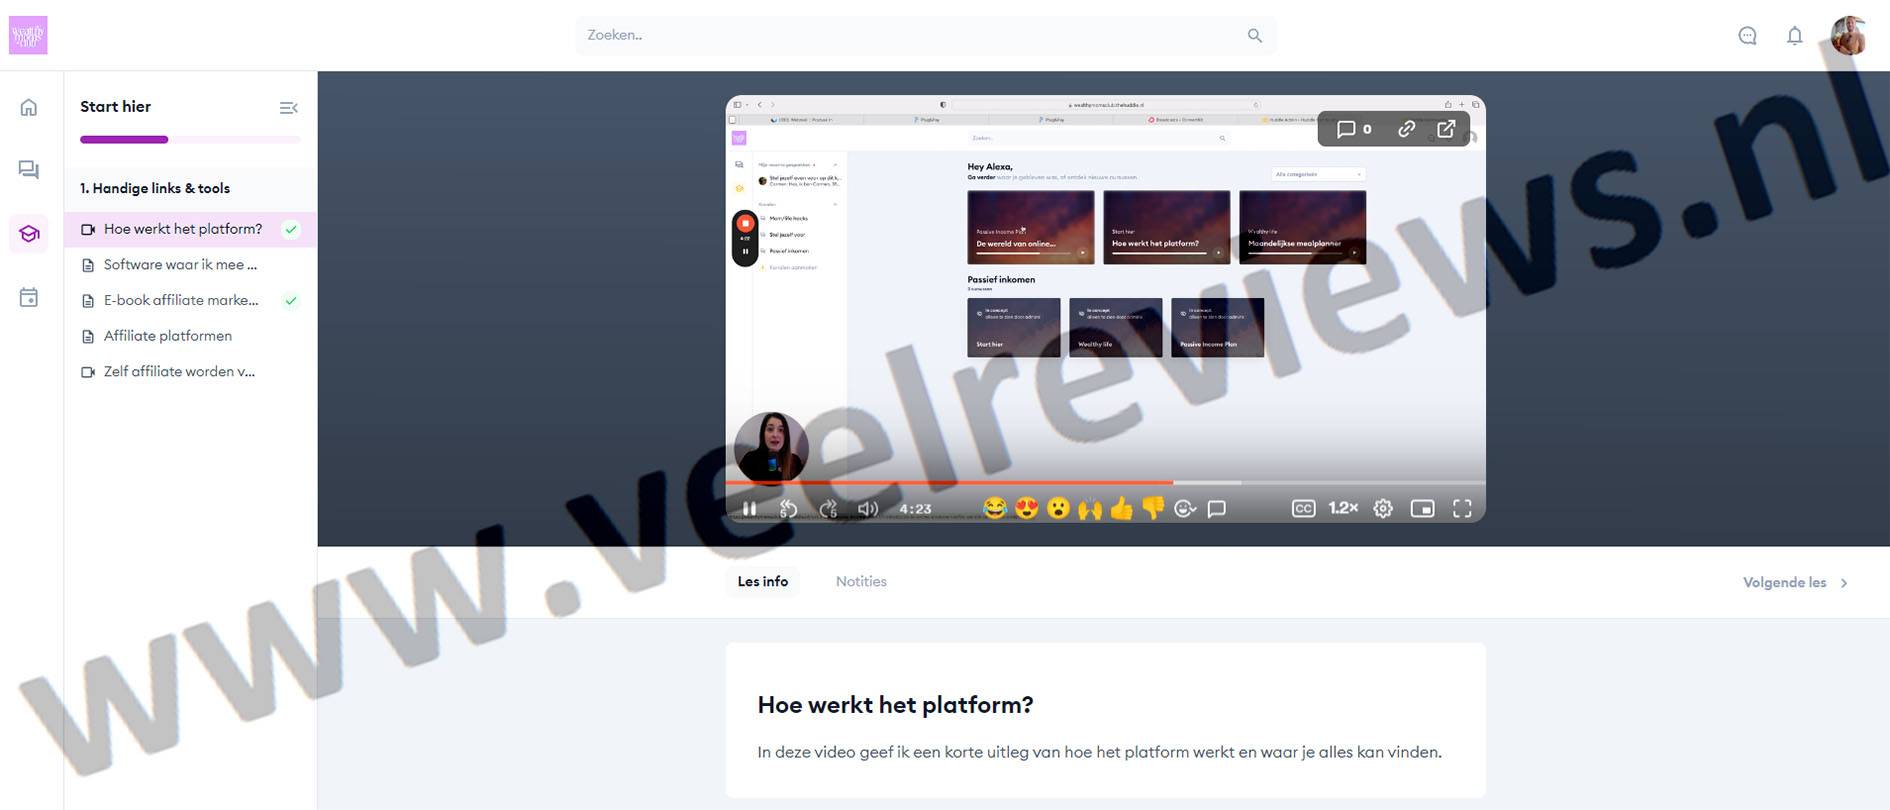Viewport: 1890px width, 810px height.
Task: Switch to the Notities tab
Action: click(861, 581)
